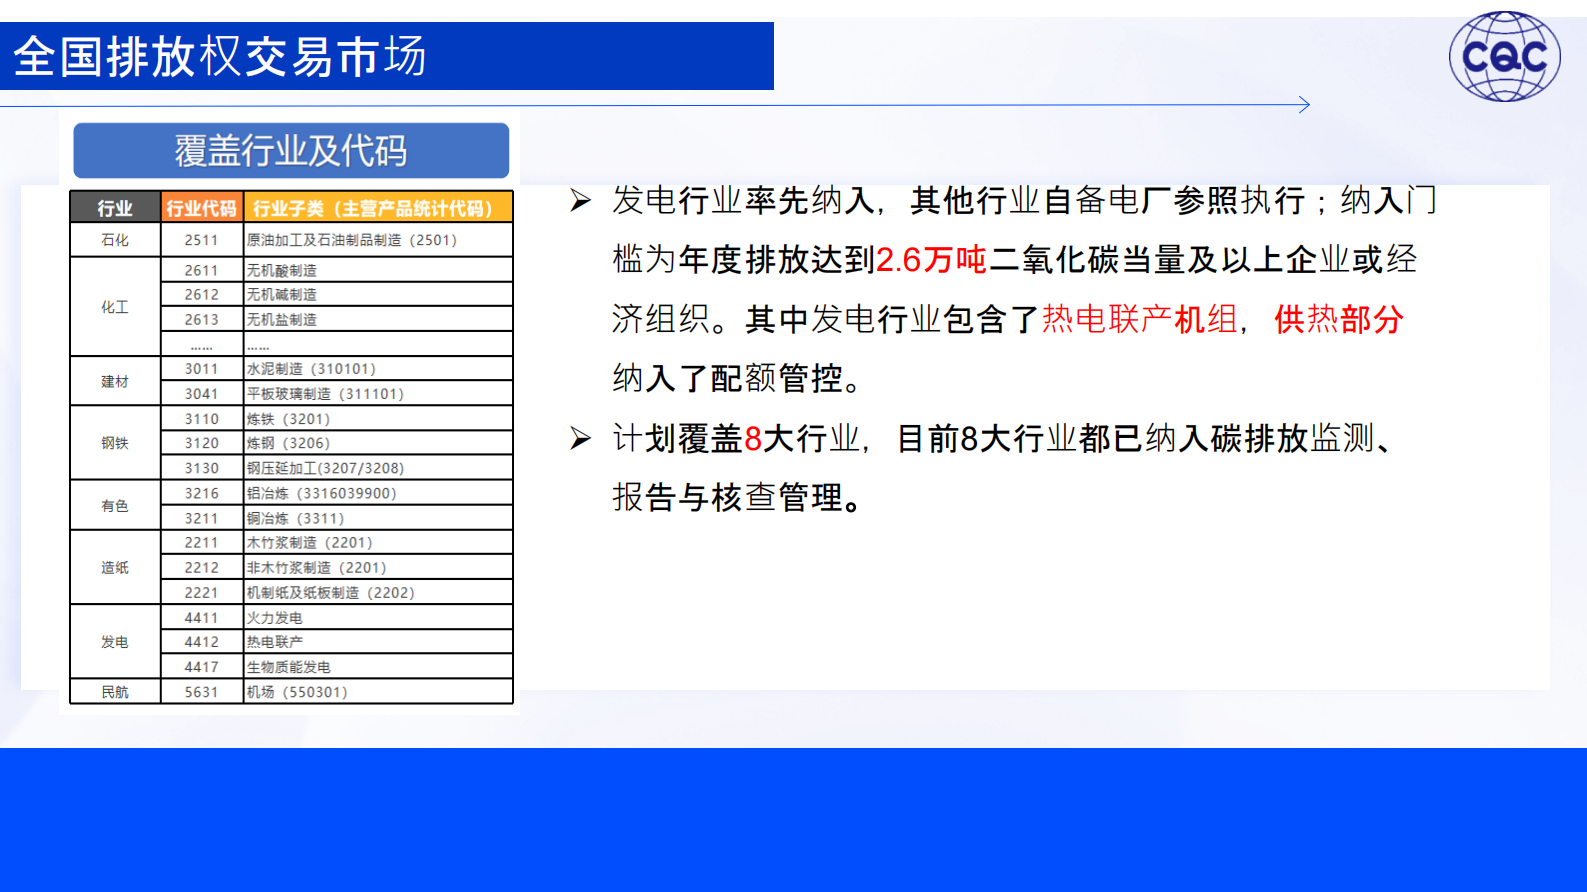Image resolution: width=1587 pixels, height=892 pixels.
Task: Click the CQC globe logo
Action: pos(1504,56)
